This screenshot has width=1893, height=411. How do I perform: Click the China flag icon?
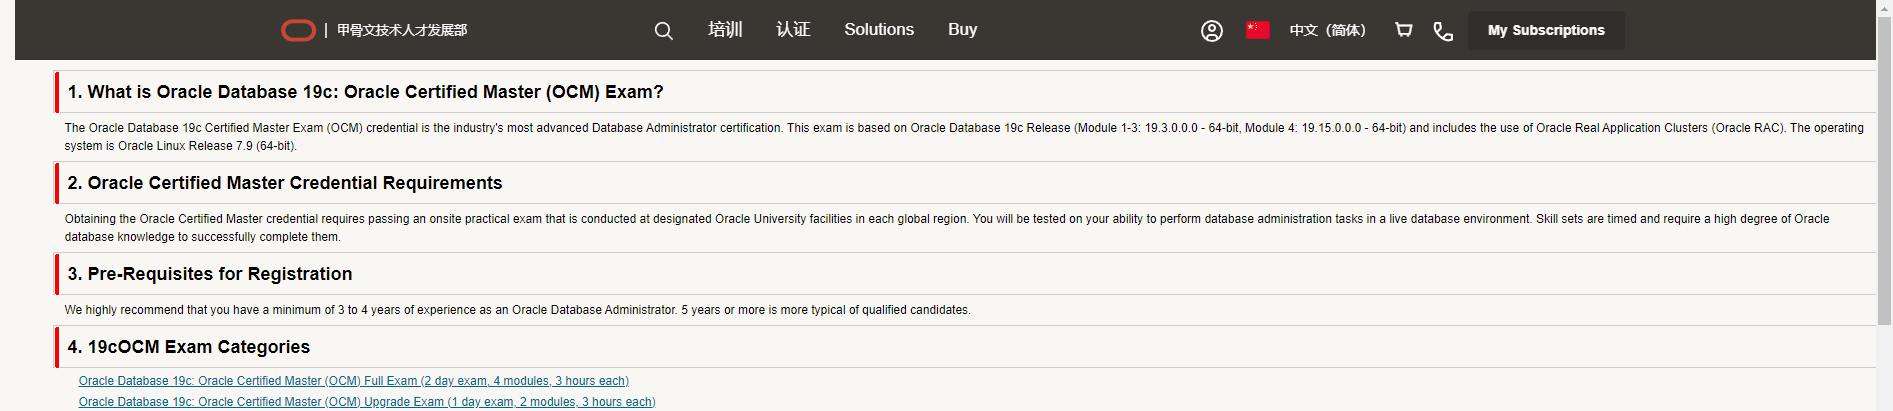click(1258, 30)
